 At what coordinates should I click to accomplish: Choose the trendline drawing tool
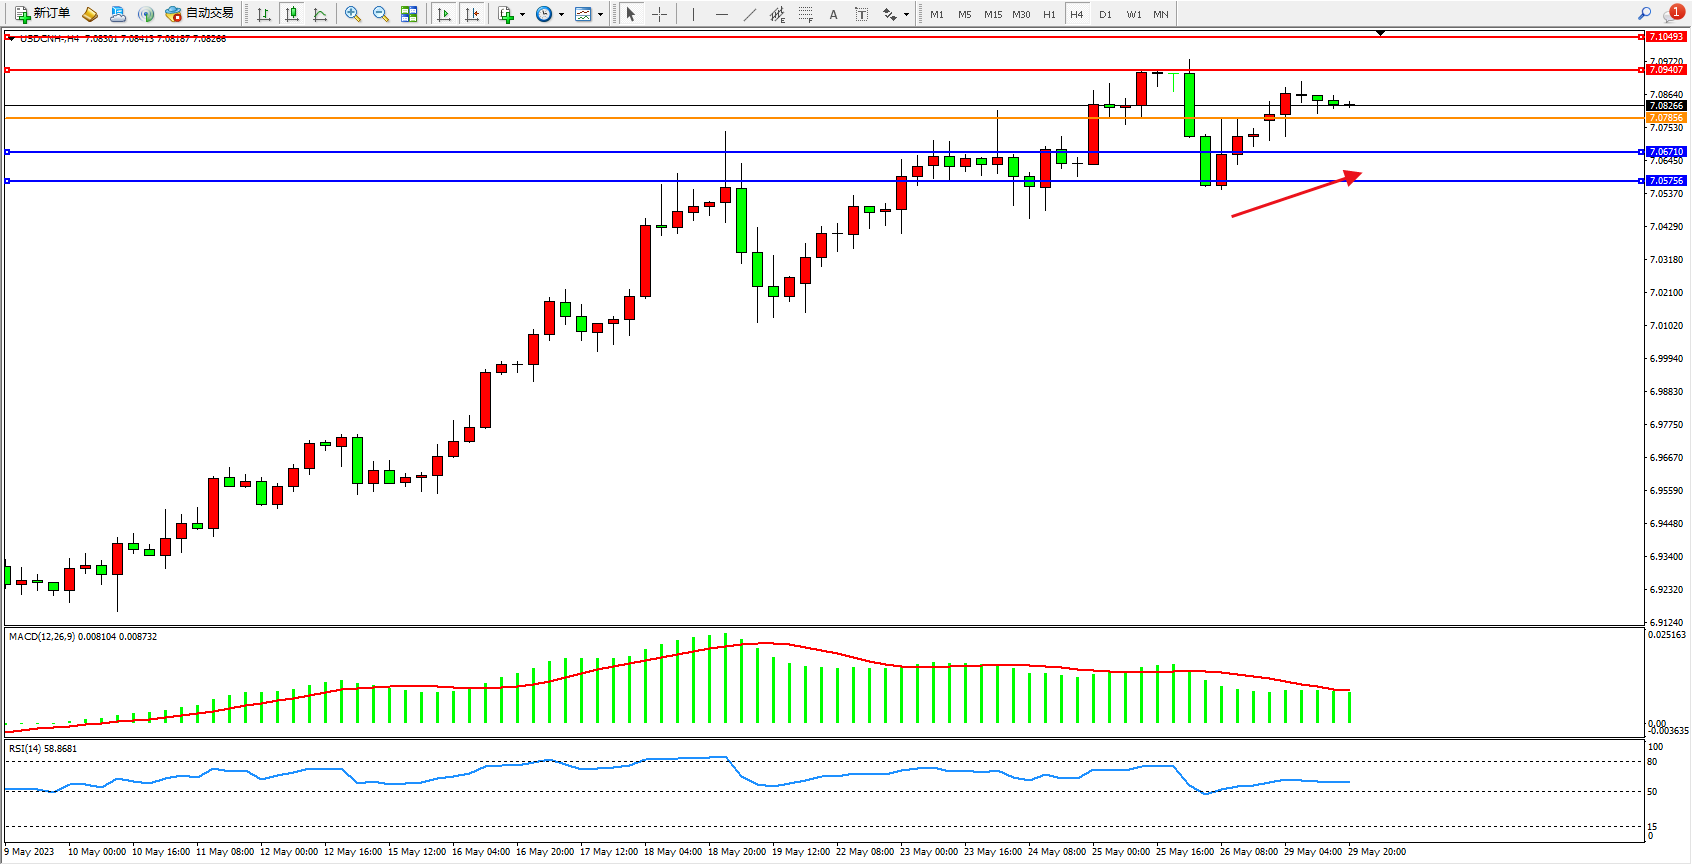(x=750, y=14)
